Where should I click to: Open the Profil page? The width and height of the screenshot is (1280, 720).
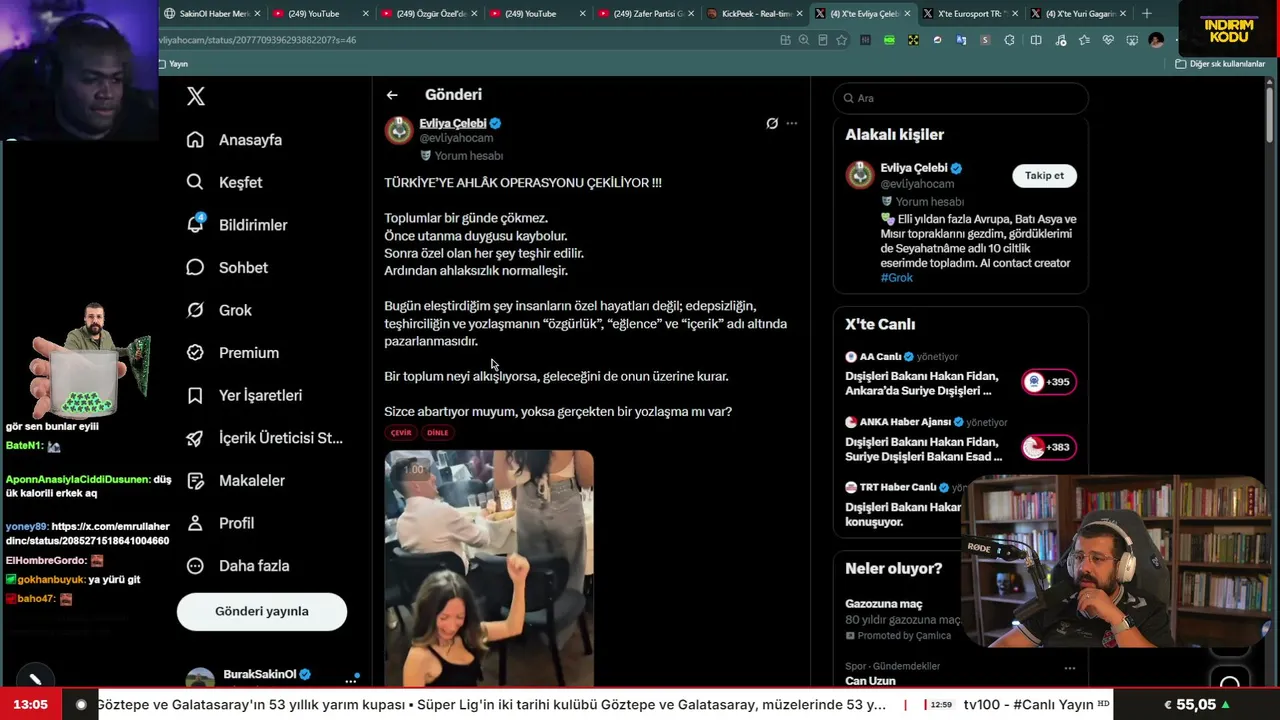[x=221, y=523]
